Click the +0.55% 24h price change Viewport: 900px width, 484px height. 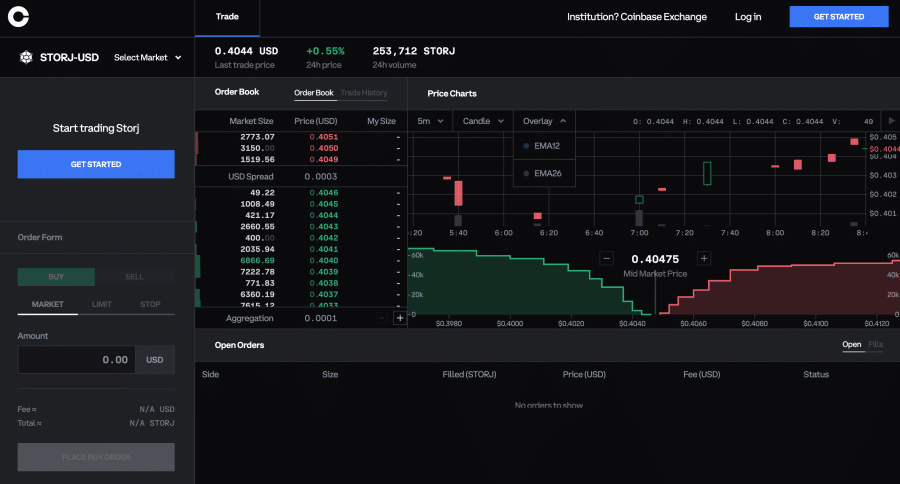tap(325, 51)
